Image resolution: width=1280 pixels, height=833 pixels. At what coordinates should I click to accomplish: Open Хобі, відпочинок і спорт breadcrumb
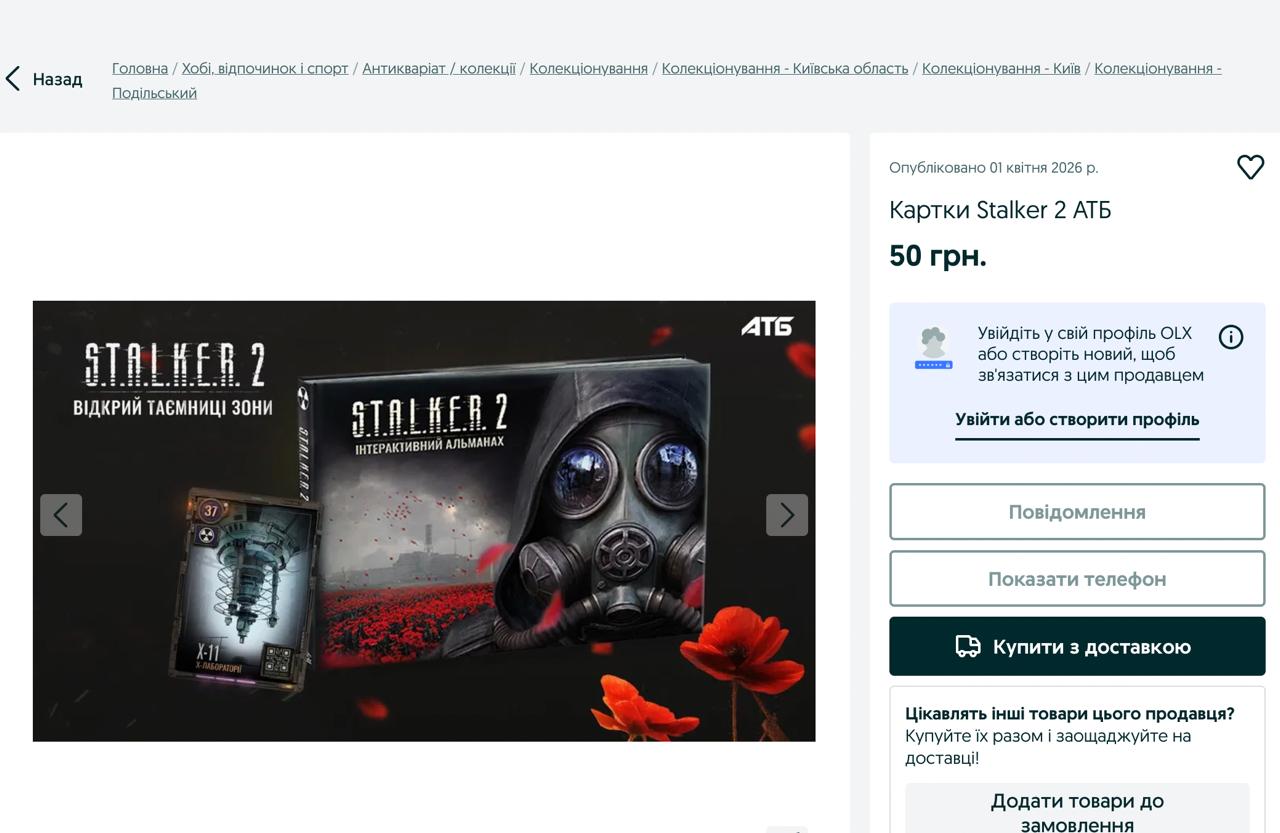click(265, 69)
